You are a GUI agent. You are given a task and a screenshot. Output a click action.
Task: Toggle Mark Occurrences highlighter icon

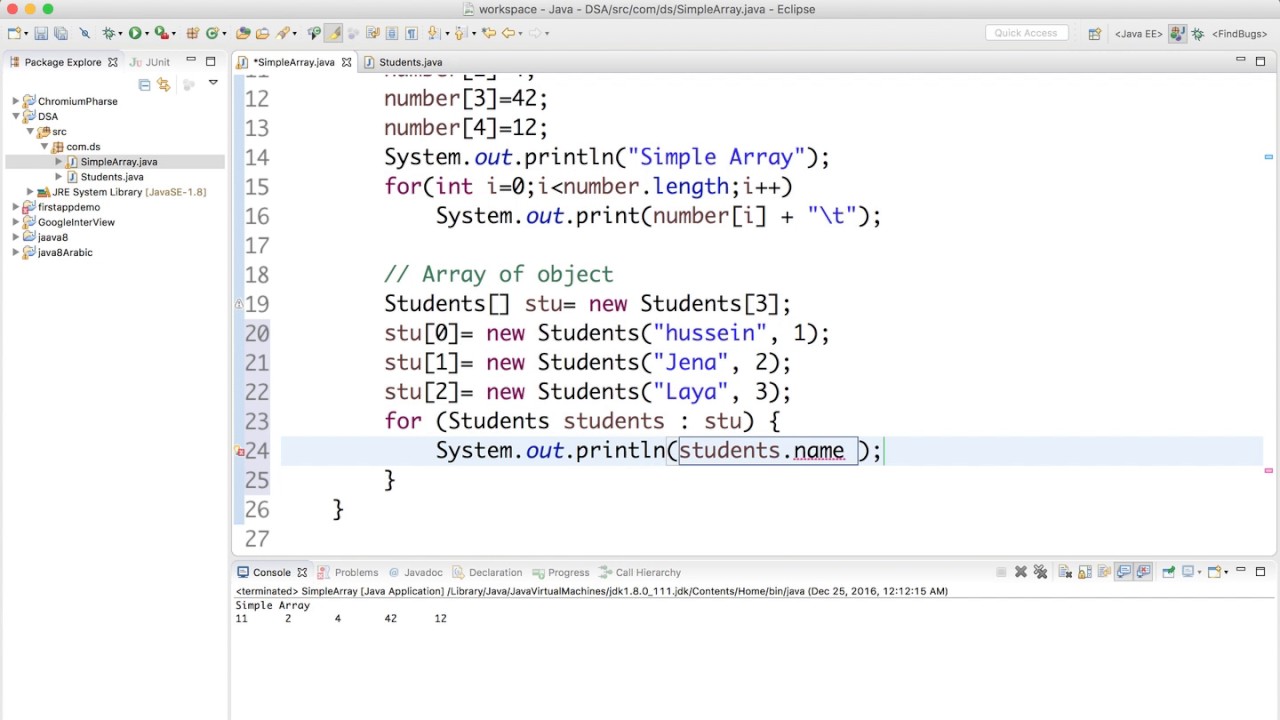(x=333, y=33)
